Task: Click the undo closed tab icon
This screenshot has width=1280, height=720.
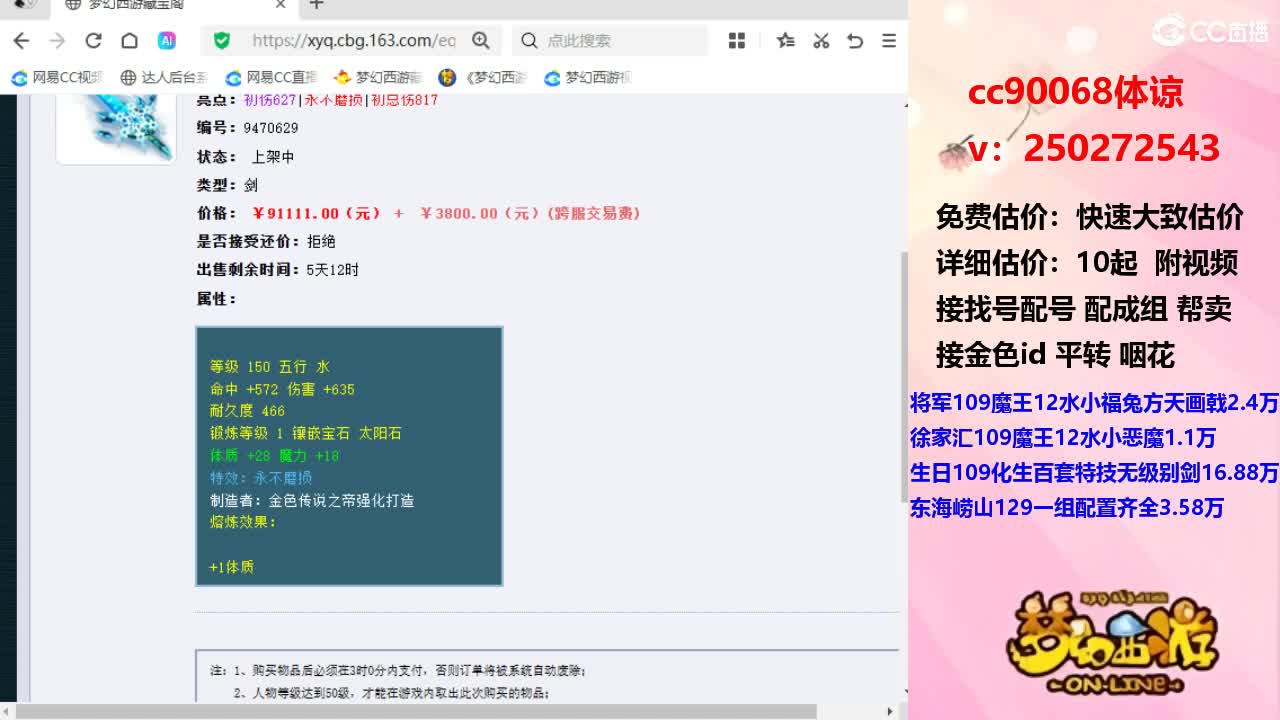Action: [855, 41]
